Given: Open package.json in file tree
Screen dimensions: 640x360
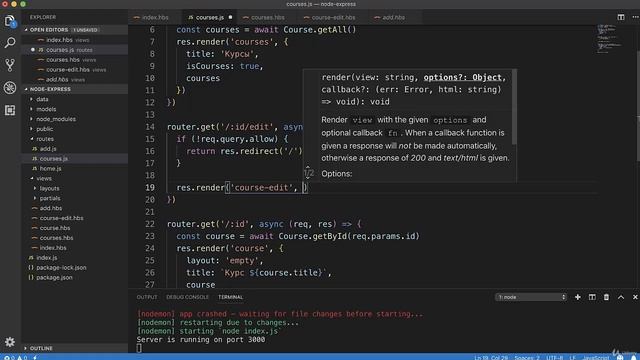Looking at the screenshot, I should pyautogui.click(x=74, y=277).
